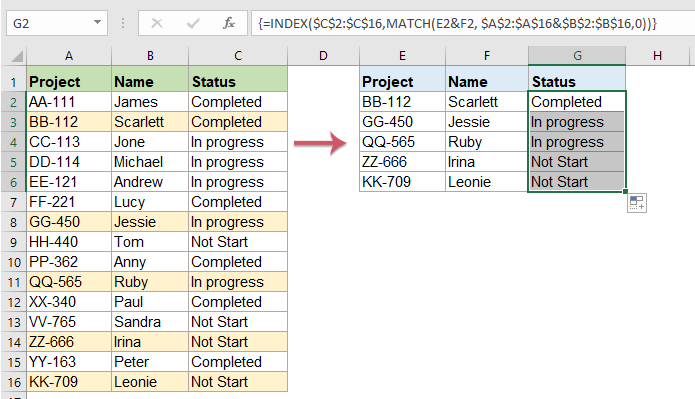Select cell containing YY-163
The width and height of the screenshot is (695, 399).
[x=69, y=362]
